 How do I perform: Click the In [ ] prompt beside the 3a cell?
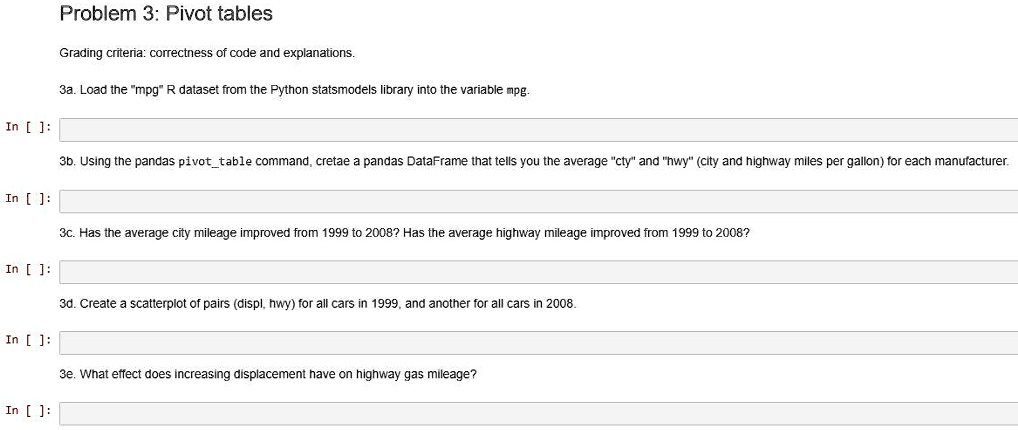pyautogui.click(x=28, y=127)
